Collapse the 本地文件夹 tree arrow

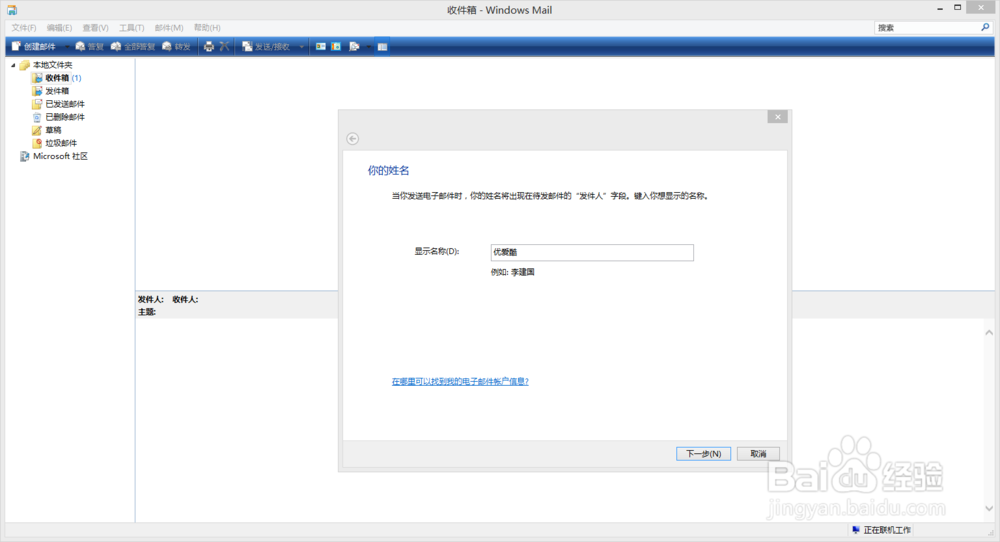[13, 65]
